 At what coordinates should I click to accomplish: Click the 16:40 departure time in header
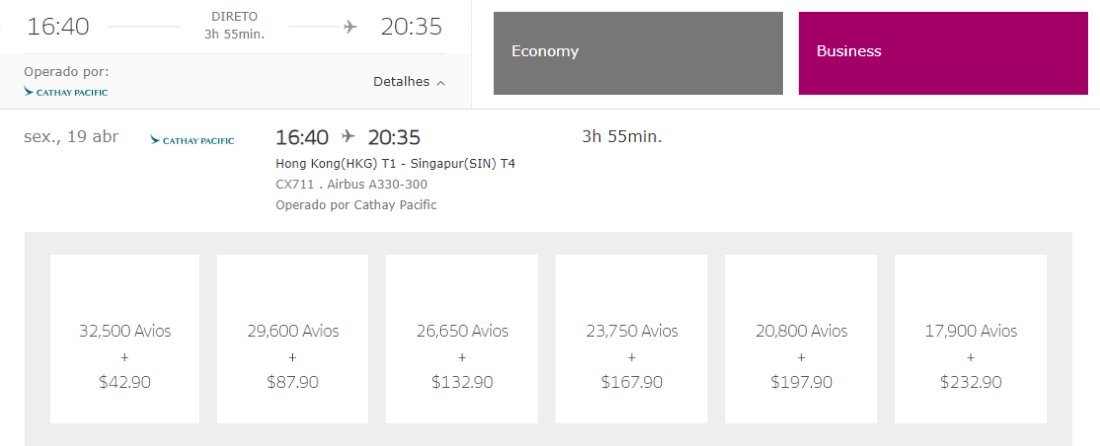pos(58,27)
